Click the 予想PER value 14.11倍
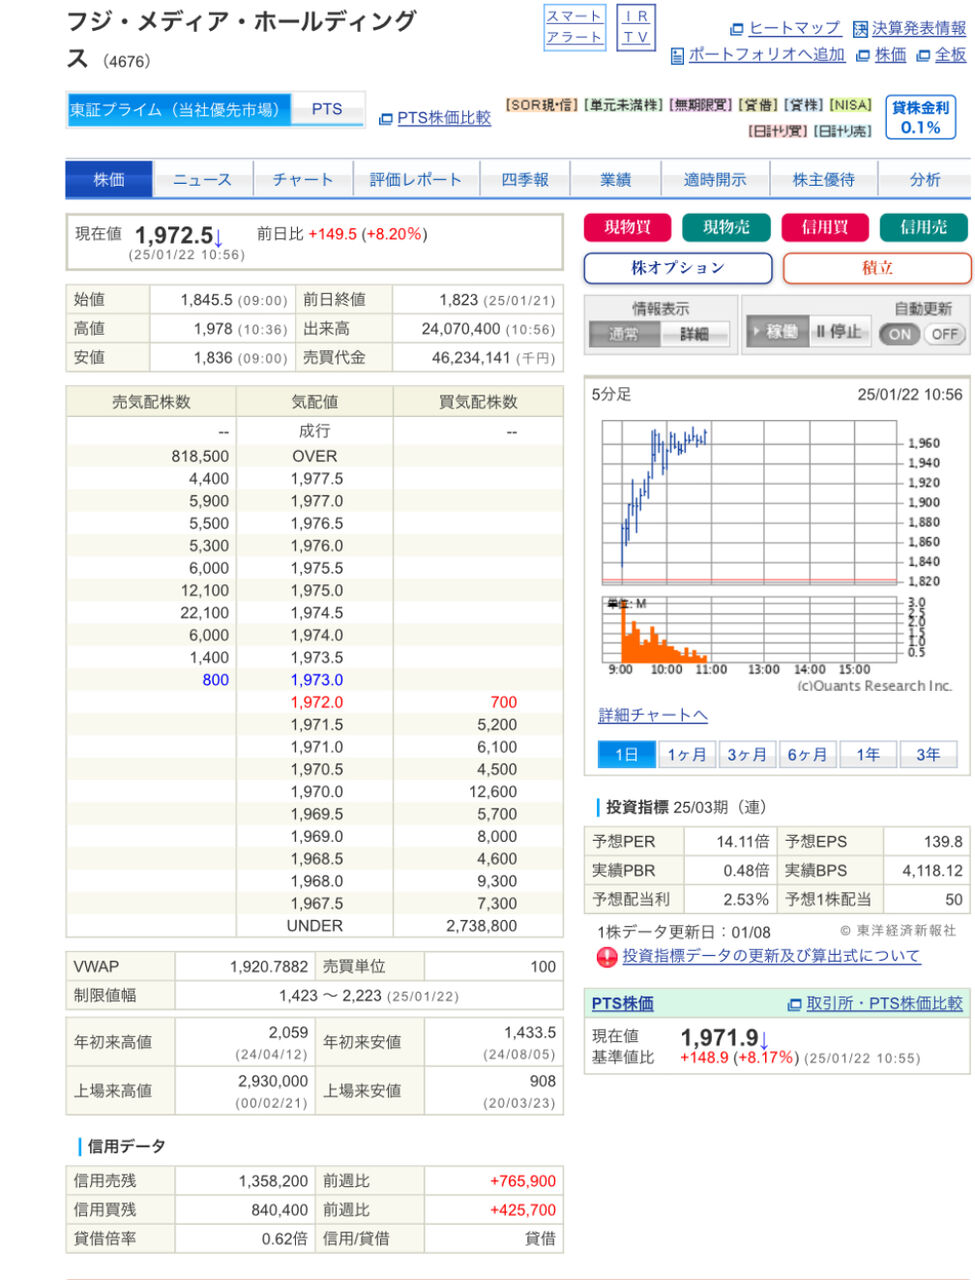The width and height of the screenshot is (975, 1280). [x=743, y=842]
